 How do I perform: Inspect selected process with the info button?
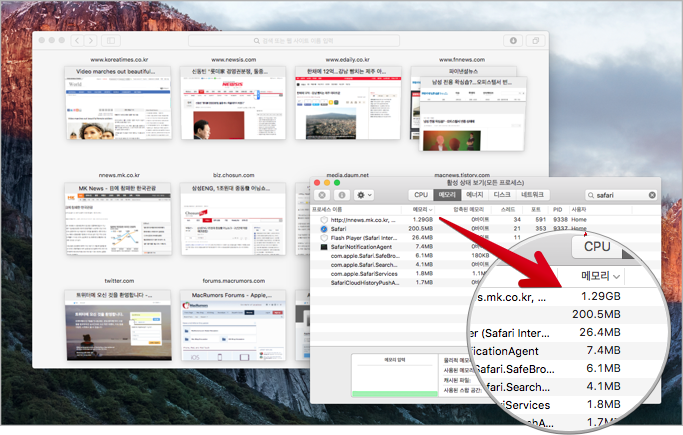(342, 195)
